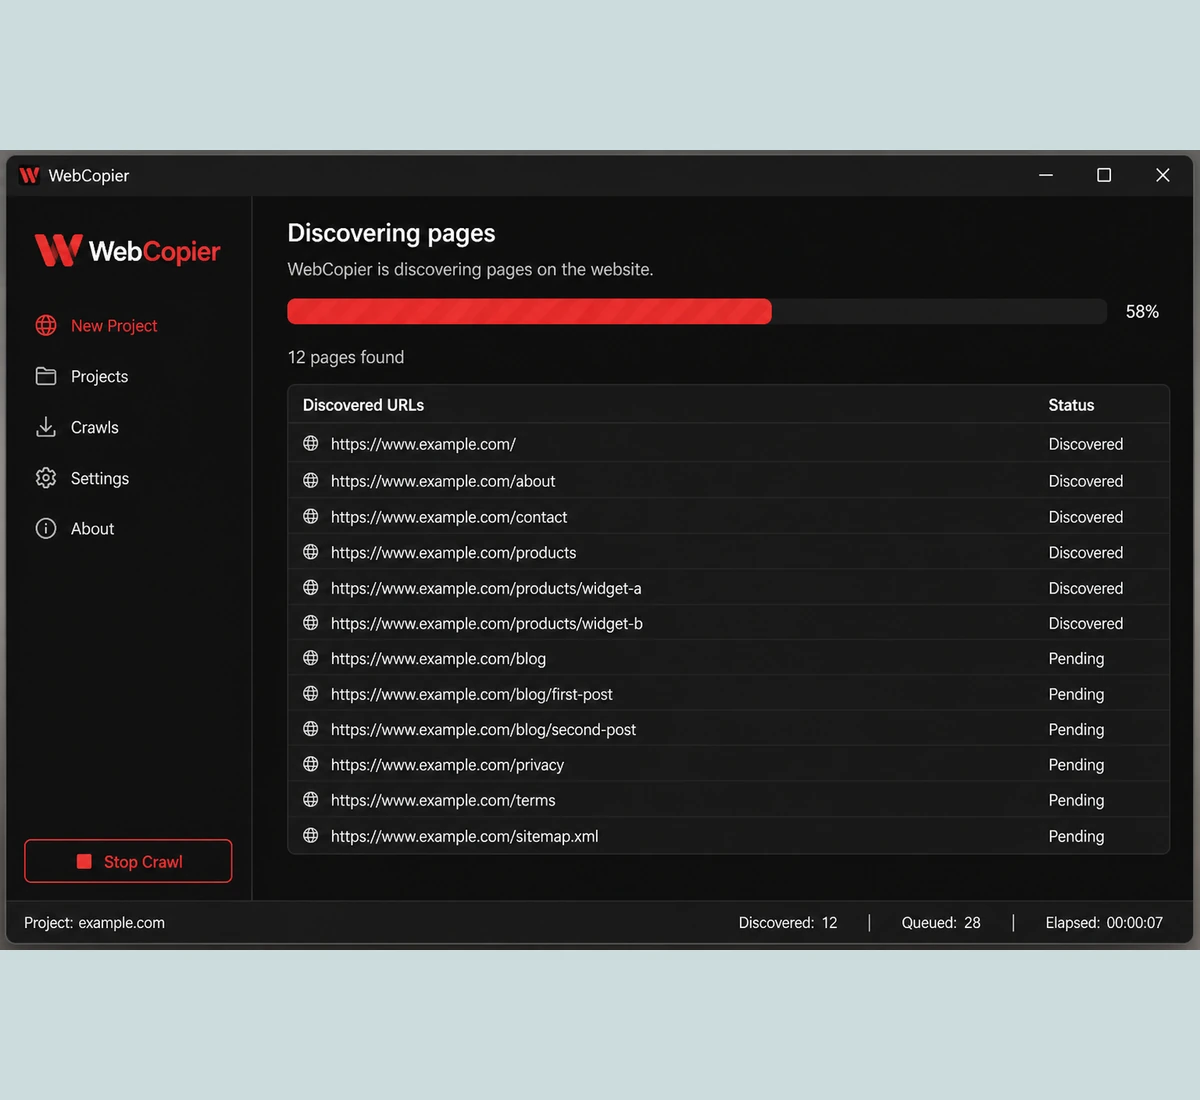Select the https://www.example.com/ URL
This screenshot has height=1100, width=1200.
click(423, 444)
